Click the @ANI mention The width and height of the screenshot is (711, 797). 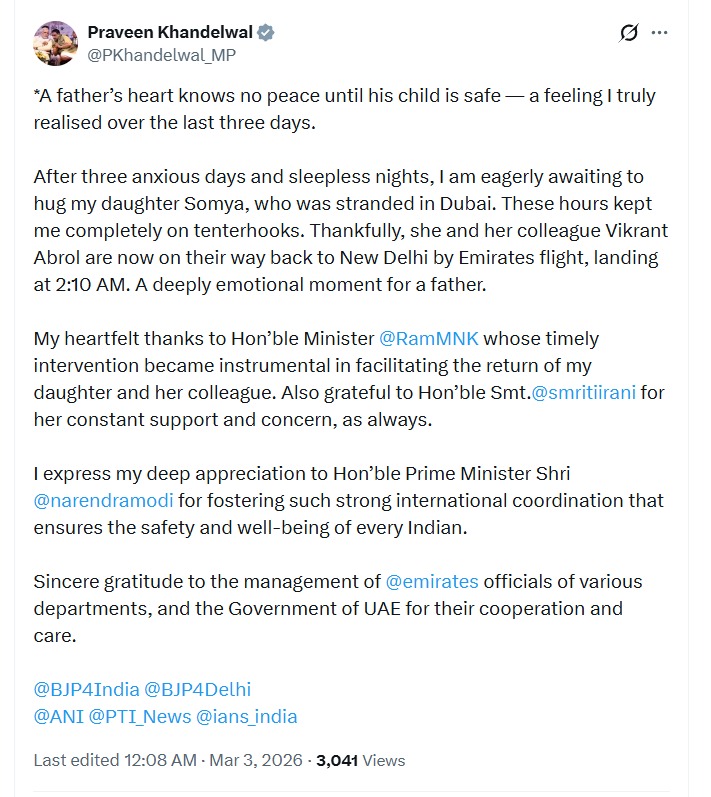[58, 716]
